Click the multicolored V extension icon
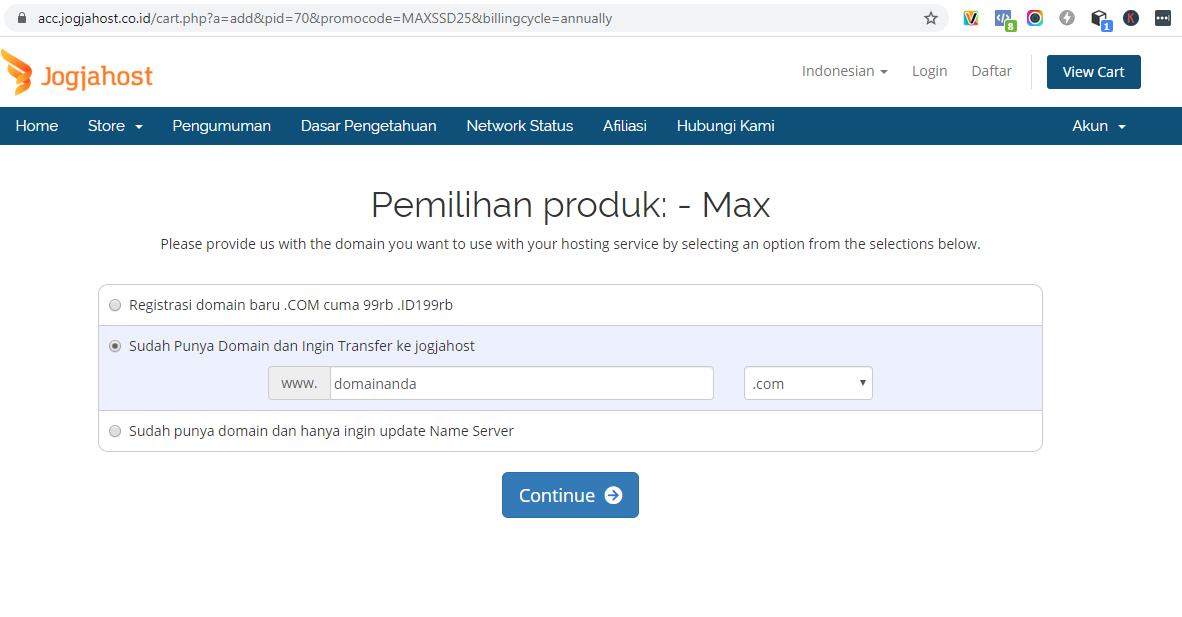 tap(970, 18)
